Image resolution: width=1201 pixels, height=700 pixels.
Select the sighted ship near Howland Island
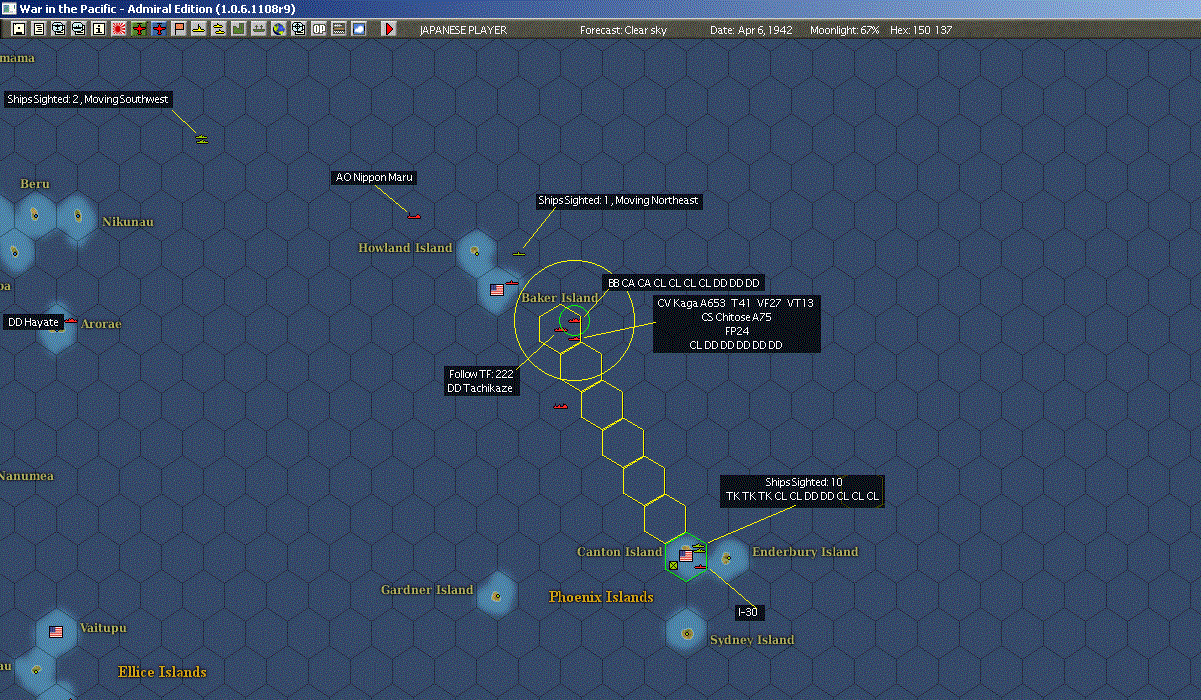click(x=518, y=253)
